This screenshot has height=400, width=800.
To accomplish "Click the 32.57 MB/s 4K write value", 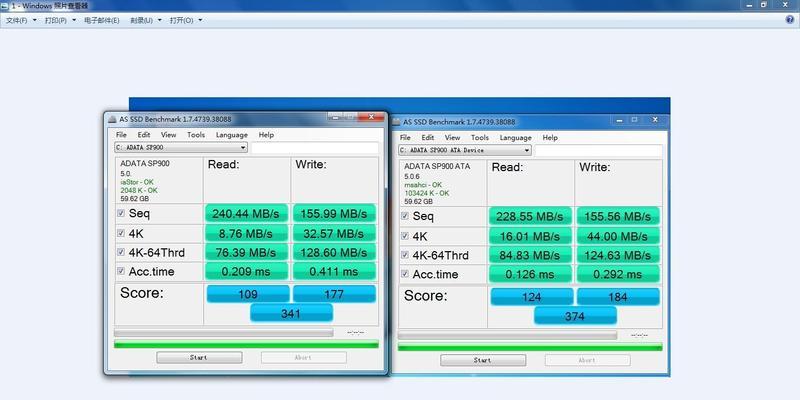I will coord(334,233).
